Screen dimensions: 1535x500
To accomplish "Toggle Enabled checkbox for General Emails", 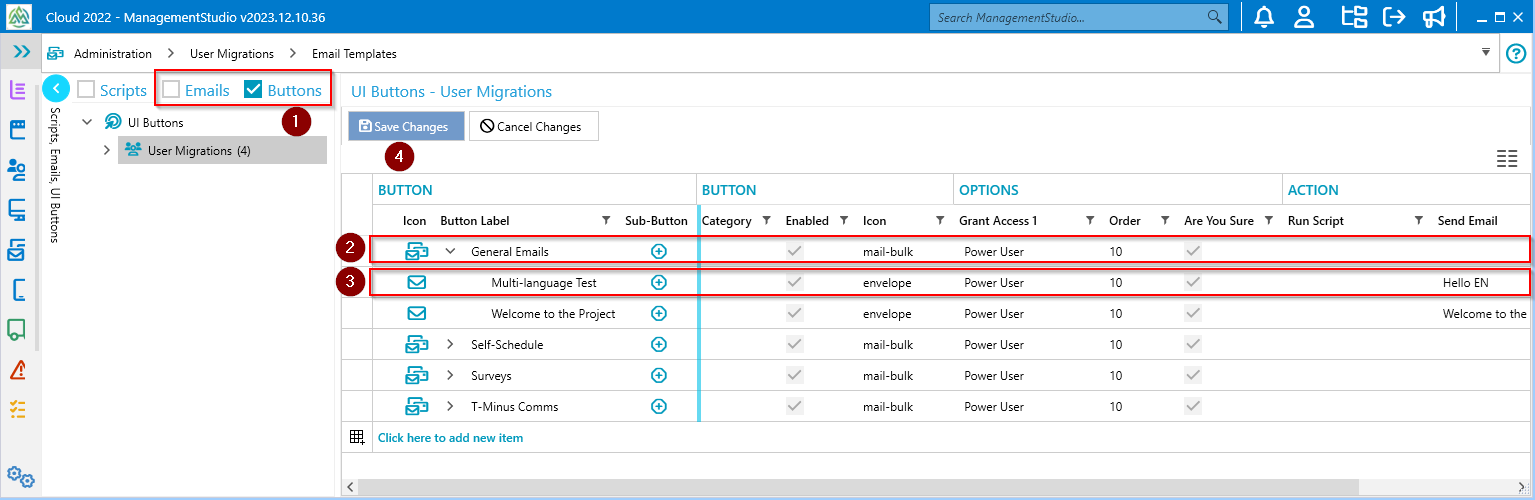I will pyautogui.click(x=795, y=252).
